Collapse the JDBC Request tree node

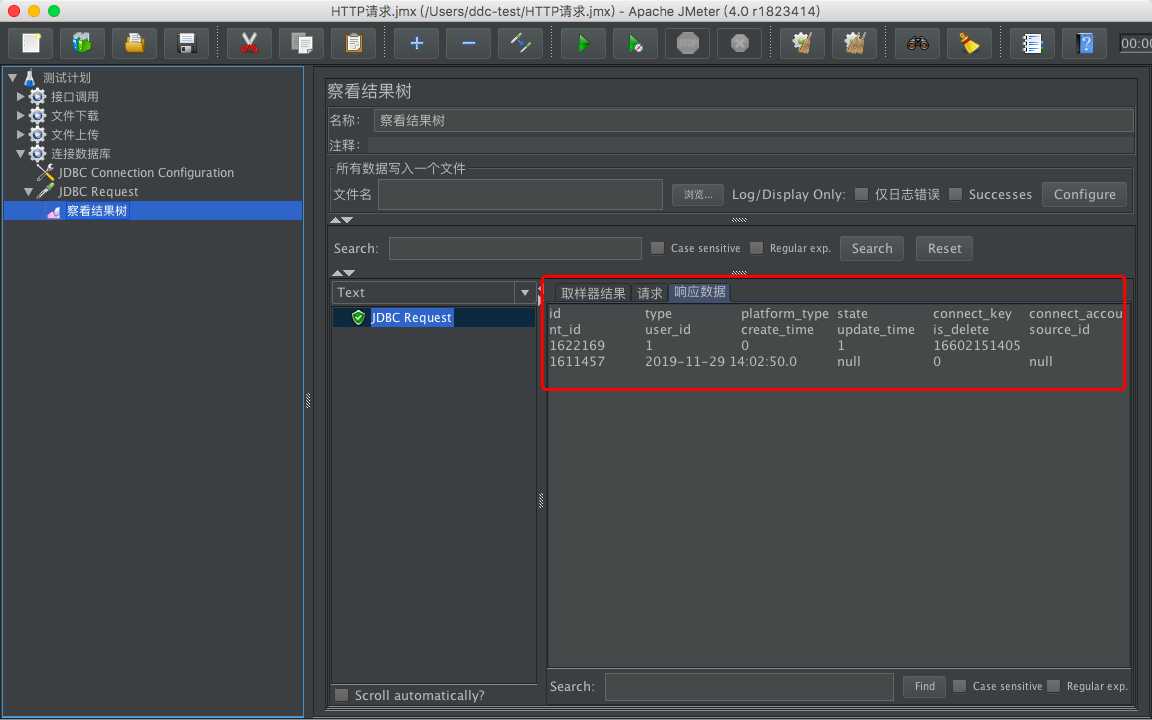(29, 191)
